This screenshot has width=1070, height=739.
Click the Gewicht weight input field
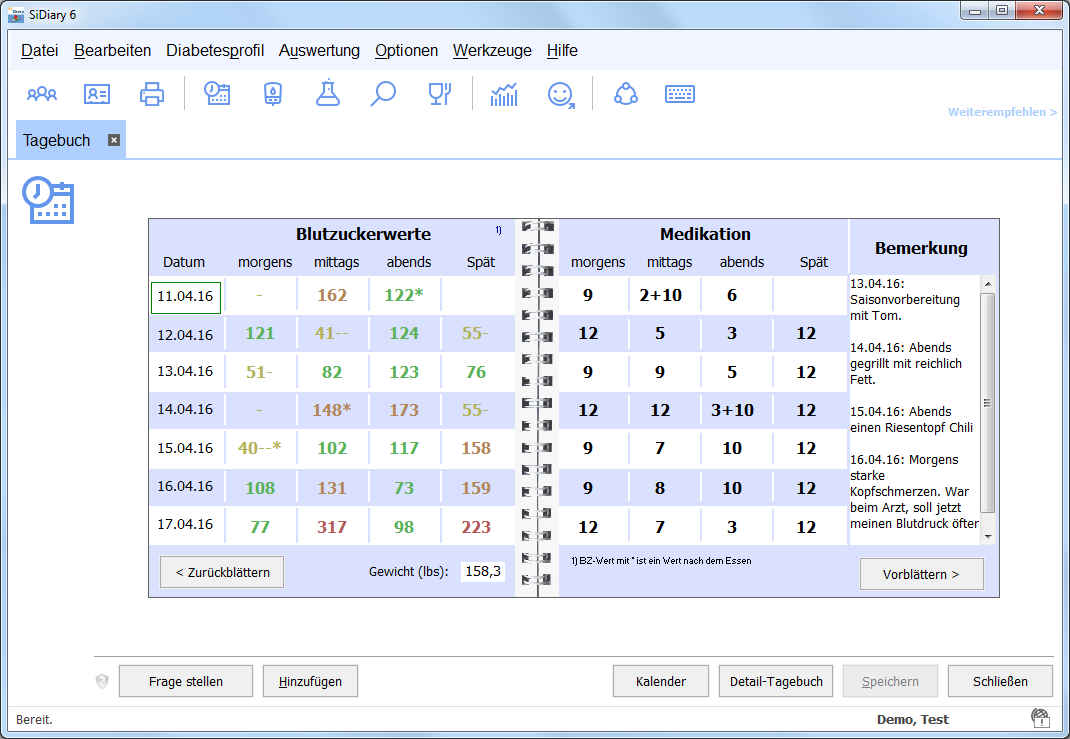coord(484,571)
